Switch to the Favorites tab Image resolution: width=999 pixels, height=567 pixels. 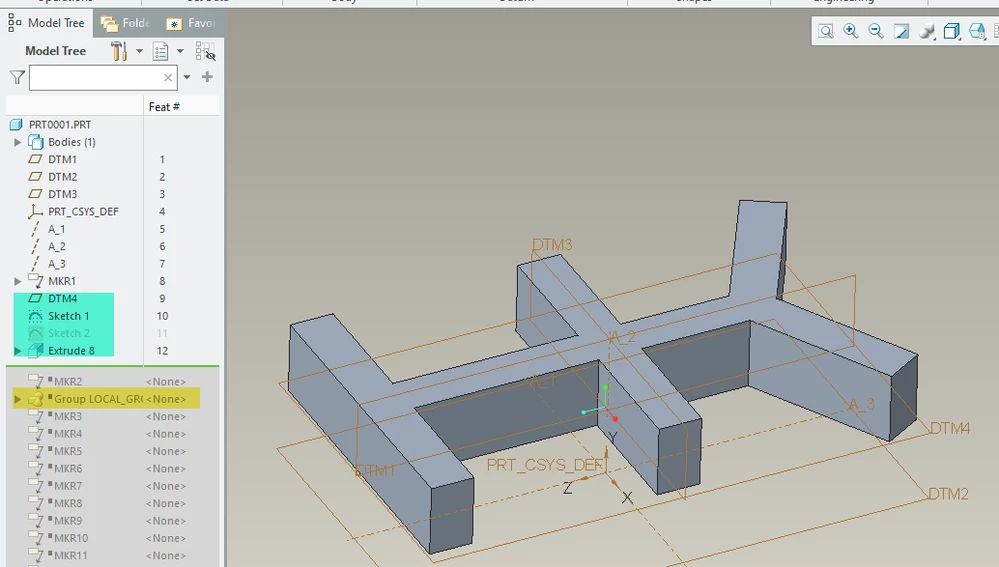pyautogui.click(x=190, y=24)
